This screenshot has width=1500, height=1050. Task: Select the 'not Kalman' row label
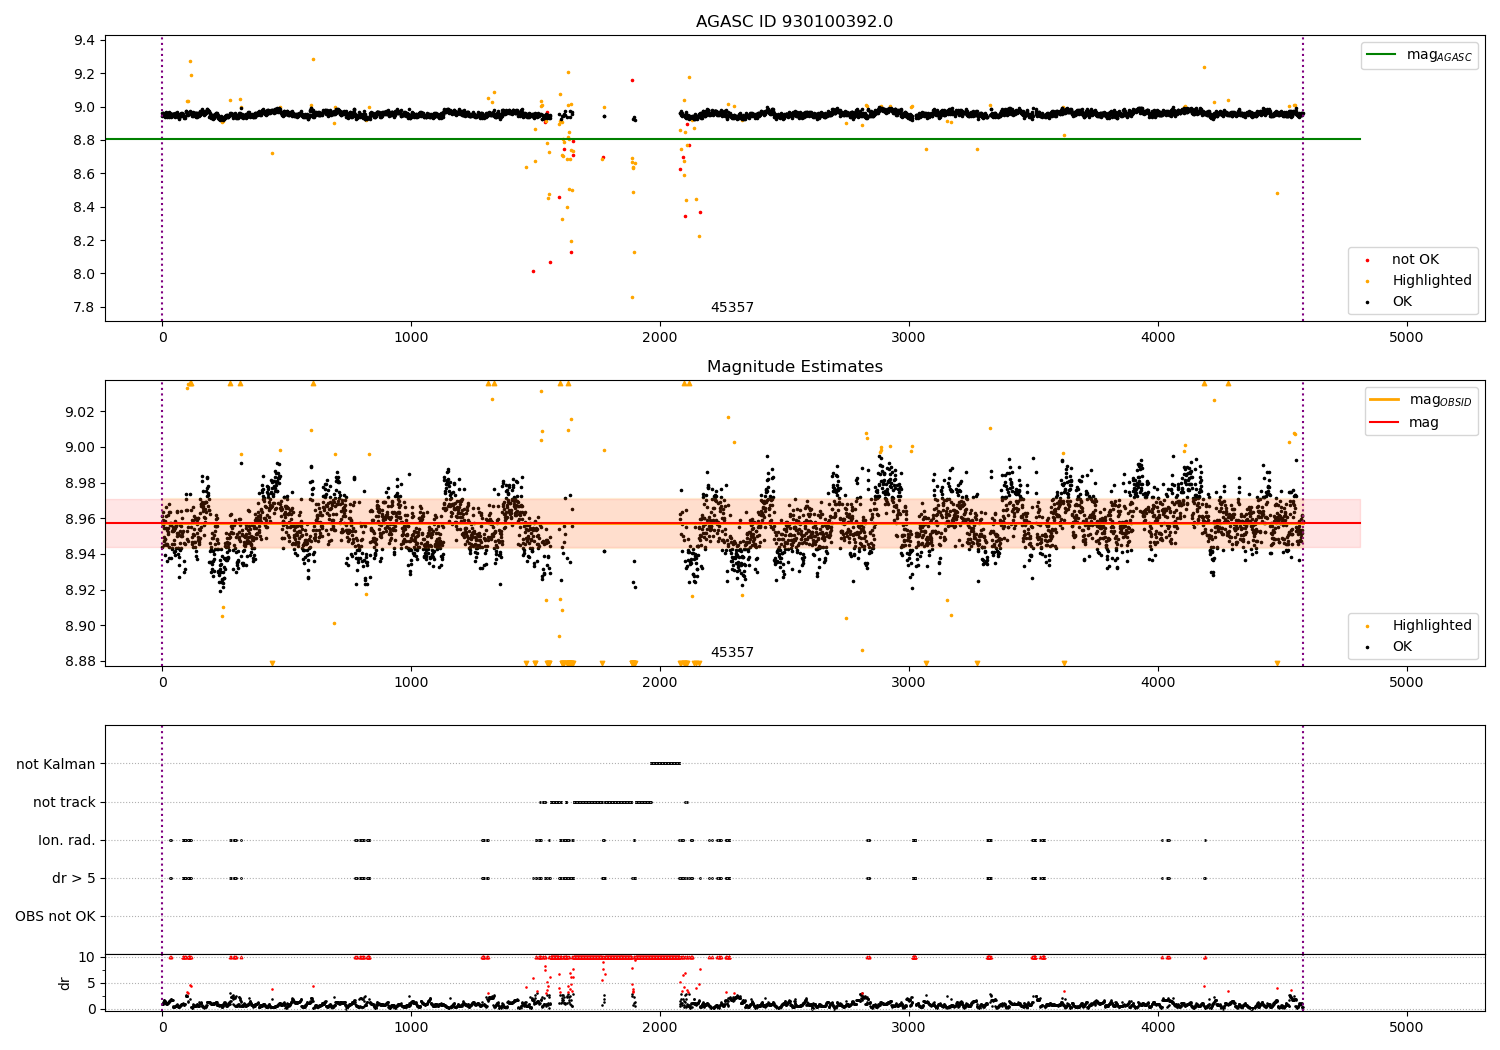click(x=56, y=765)
